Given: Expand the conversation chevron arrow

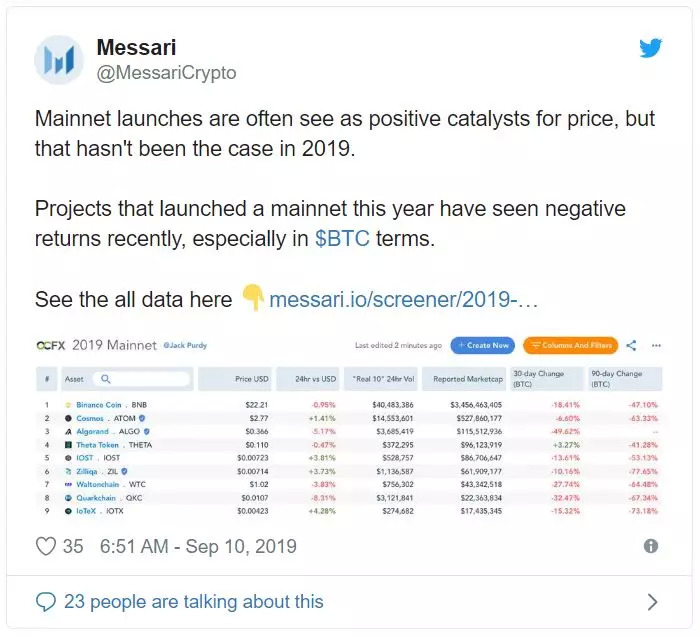Looking at the screenshot, I should pyautogui.click(x=652, y=601).
